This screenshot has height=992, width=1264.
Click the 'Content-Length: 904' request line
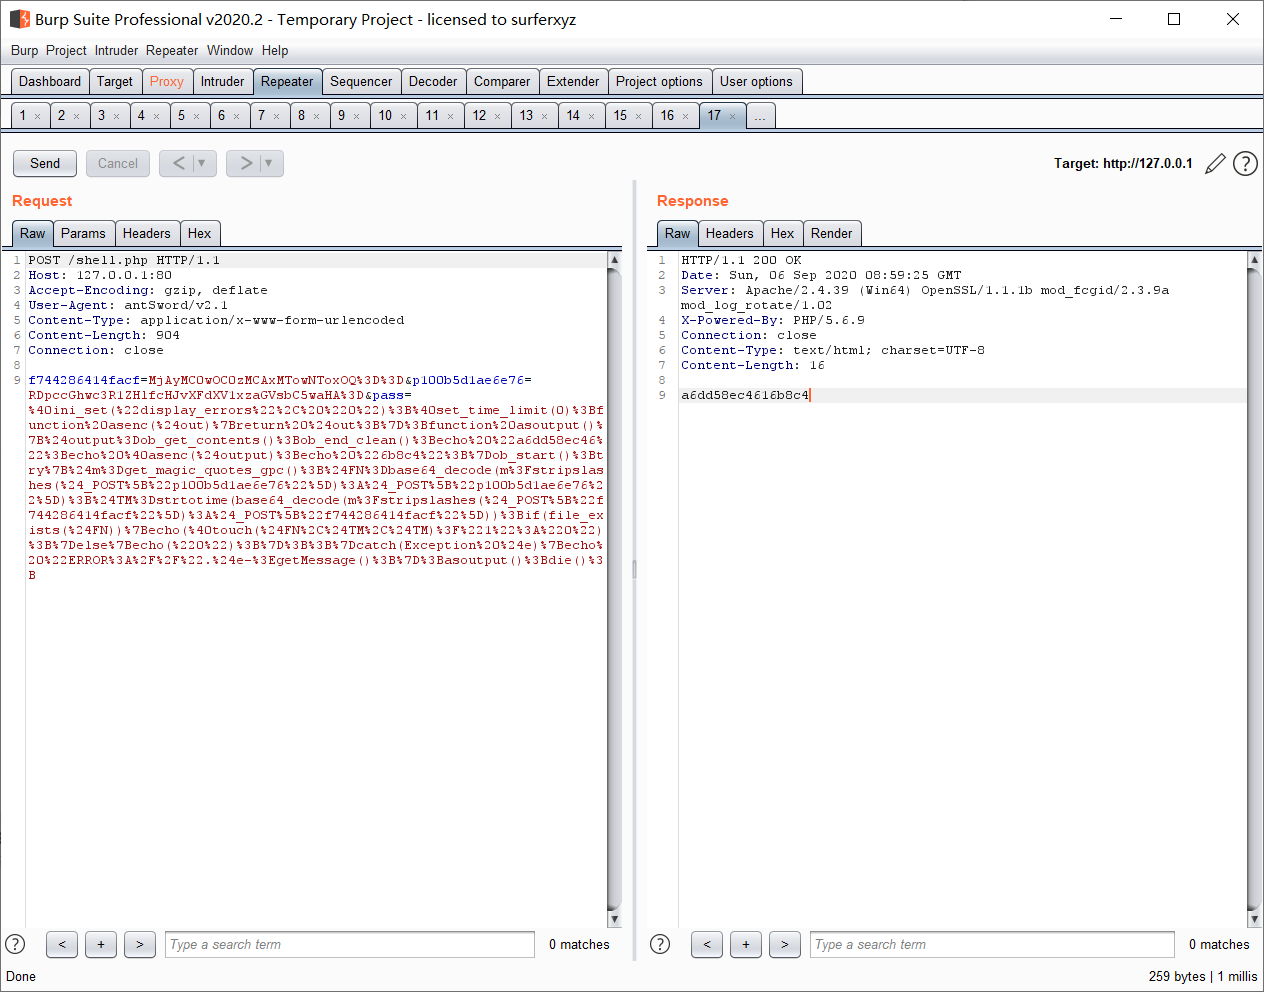pos(104,335)
